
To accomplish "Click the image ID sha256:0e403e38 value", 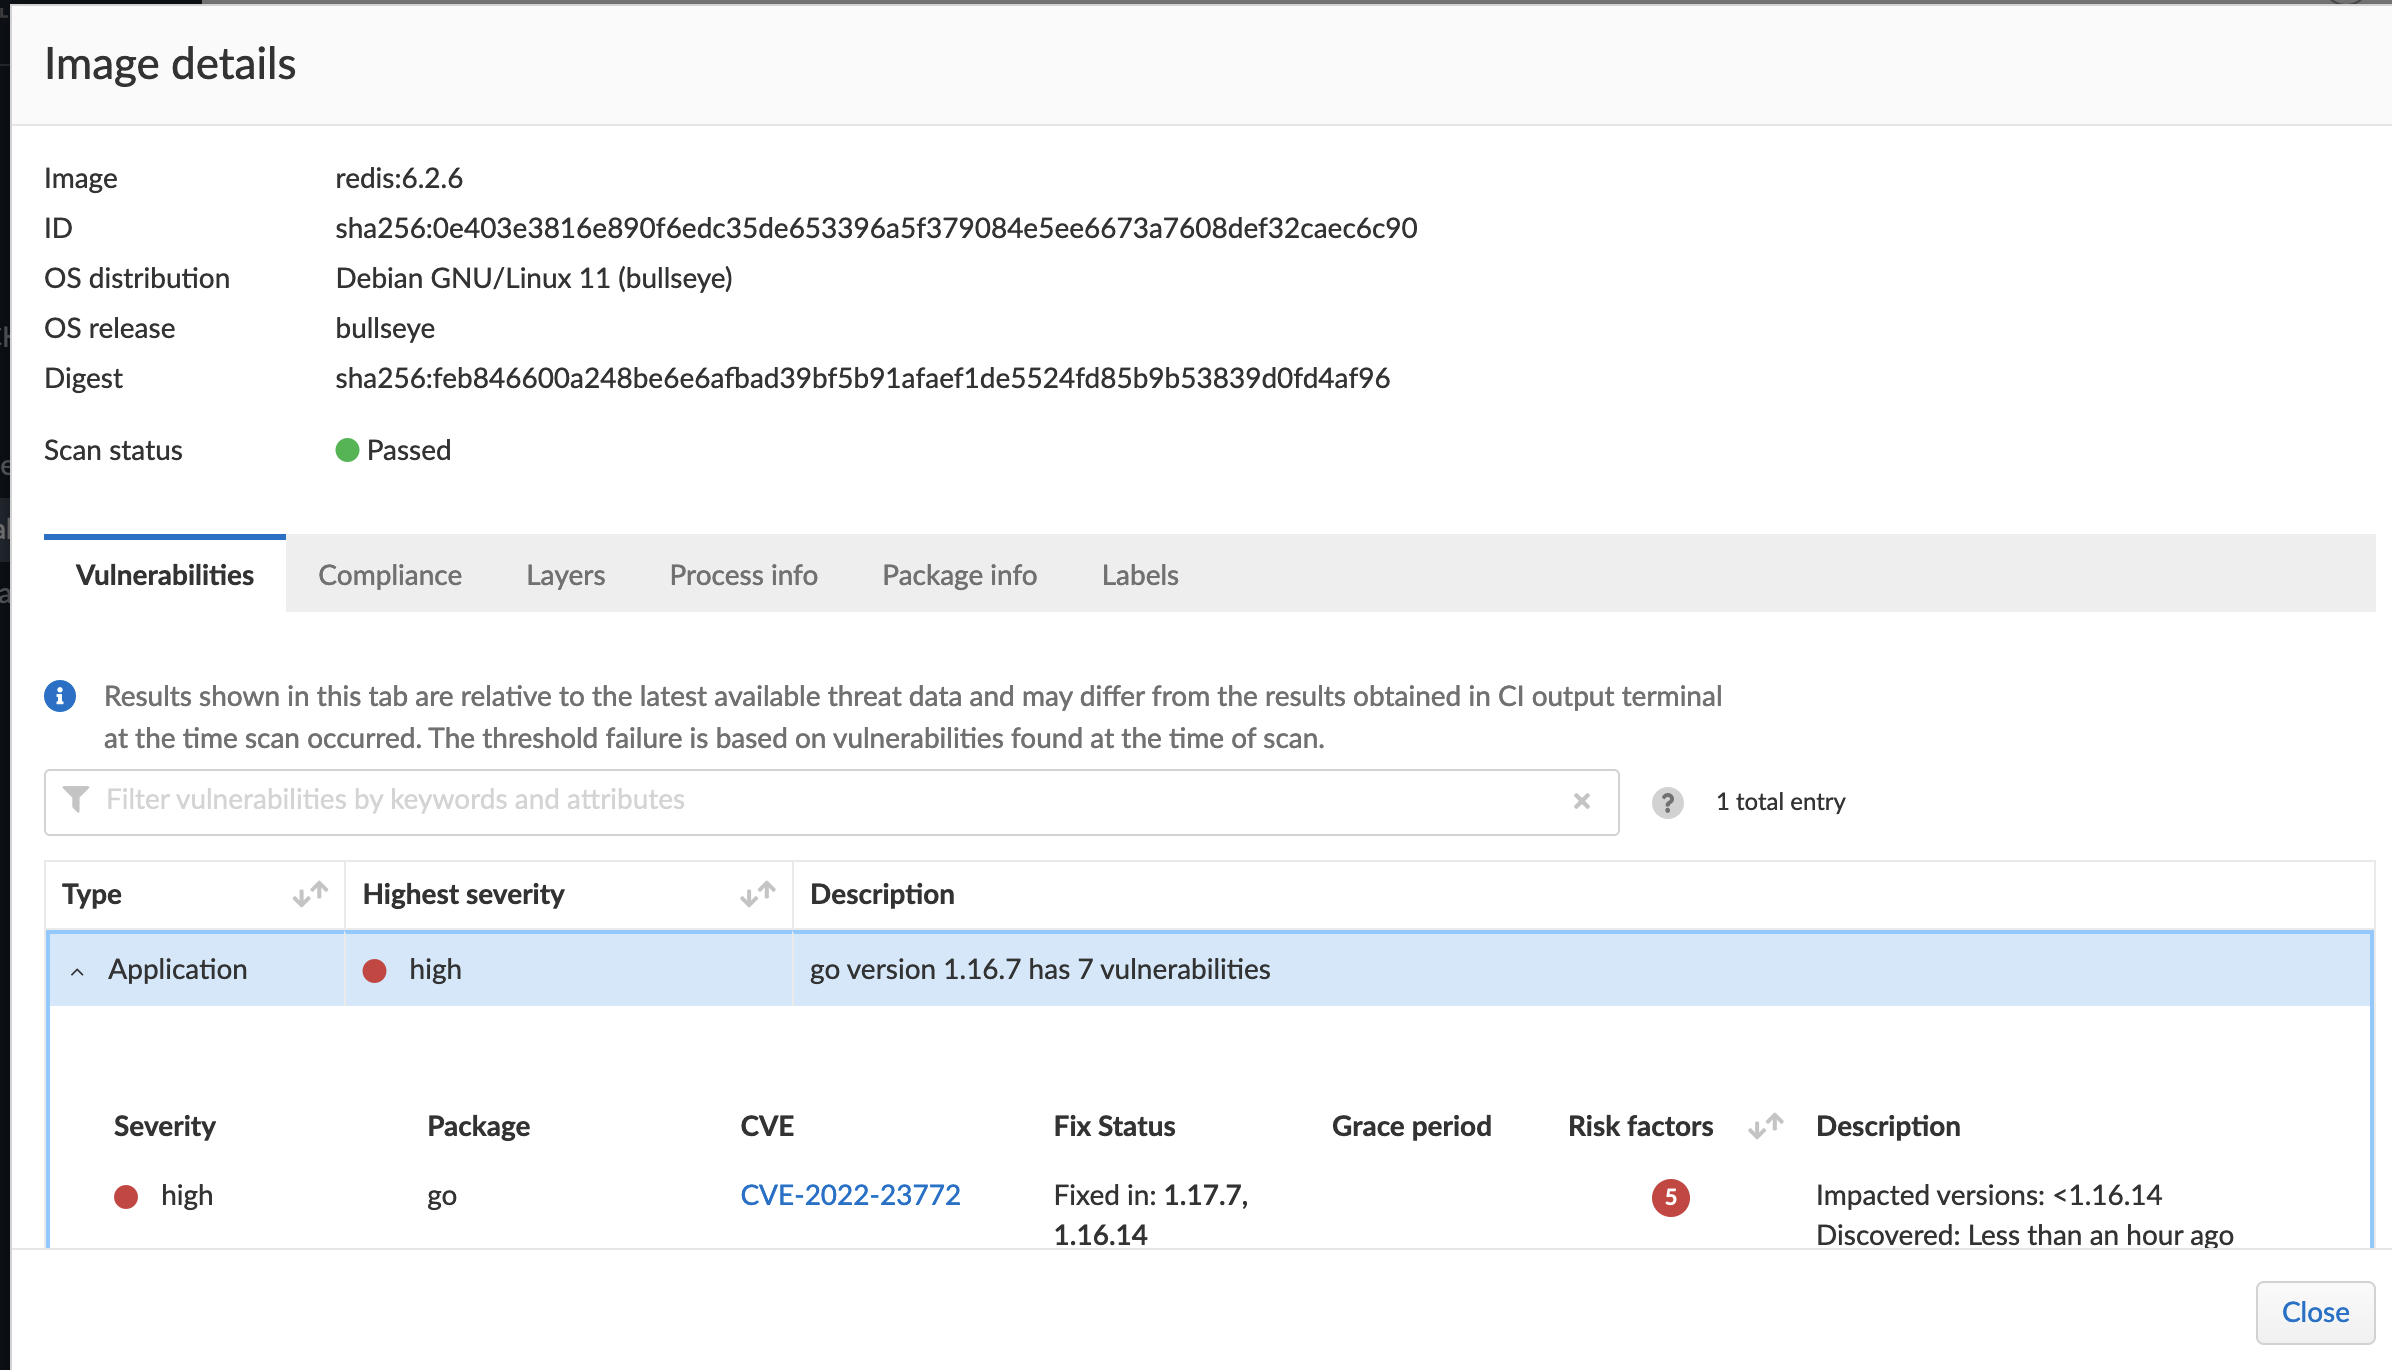I will click(x=876, y=228).
